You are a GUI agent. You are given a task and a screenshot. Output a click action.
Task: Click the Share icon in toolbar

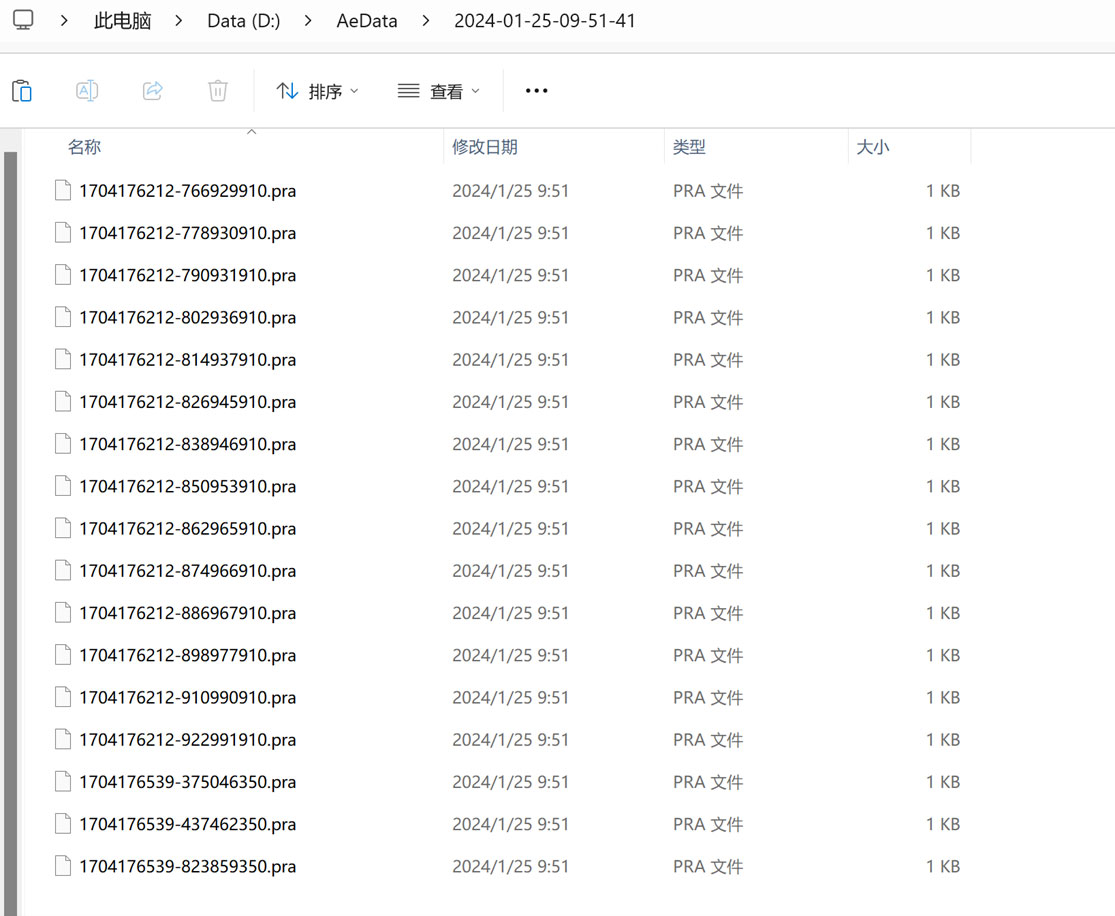pyautogui.click(x=152, y=91)
